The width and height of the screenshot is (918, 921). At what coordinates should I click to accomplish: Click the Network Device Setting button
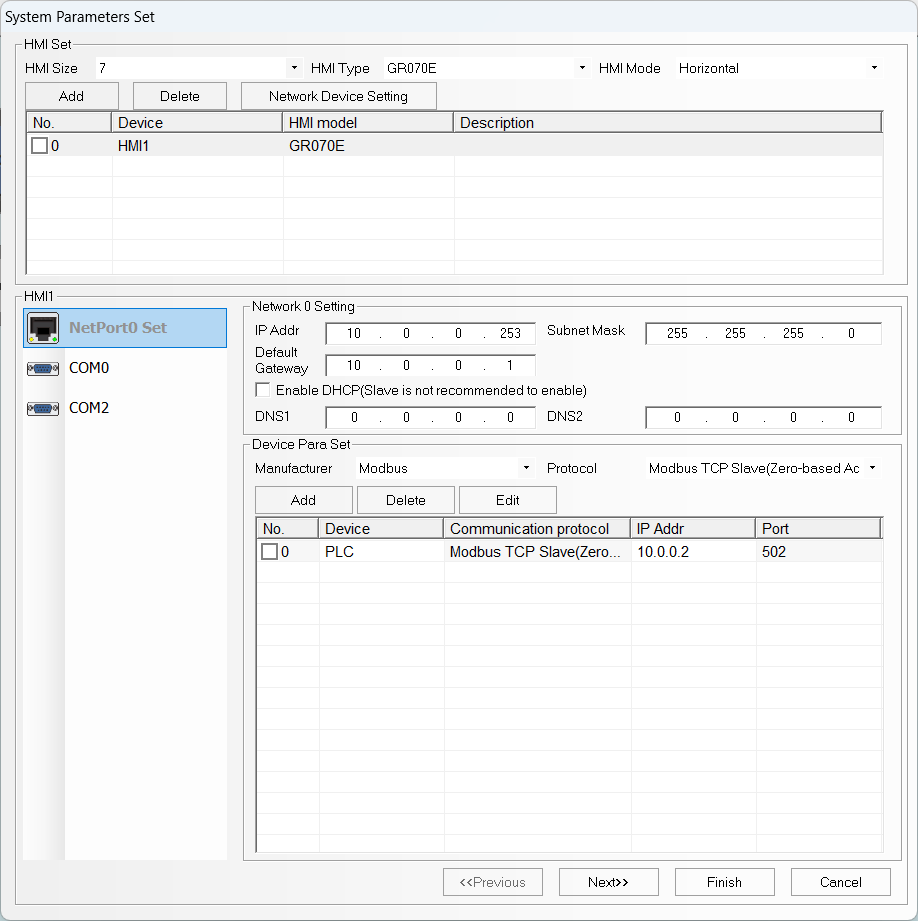338,96
